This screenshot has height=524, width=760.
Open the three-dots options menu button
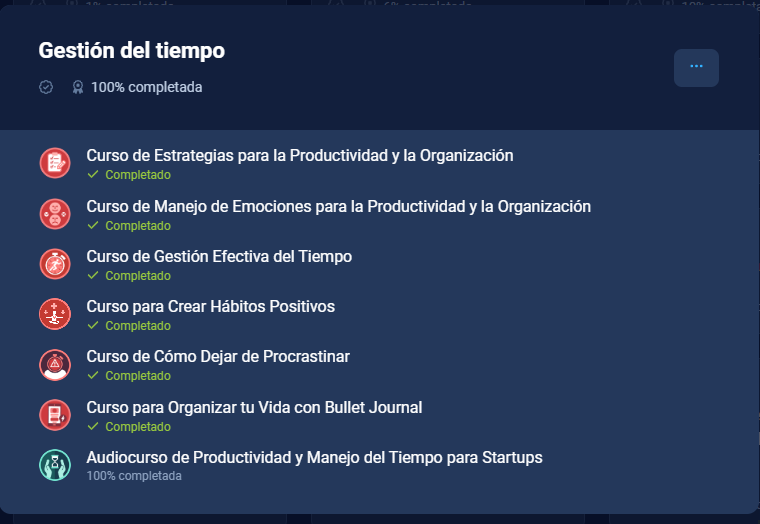click(x=696, y=68)
